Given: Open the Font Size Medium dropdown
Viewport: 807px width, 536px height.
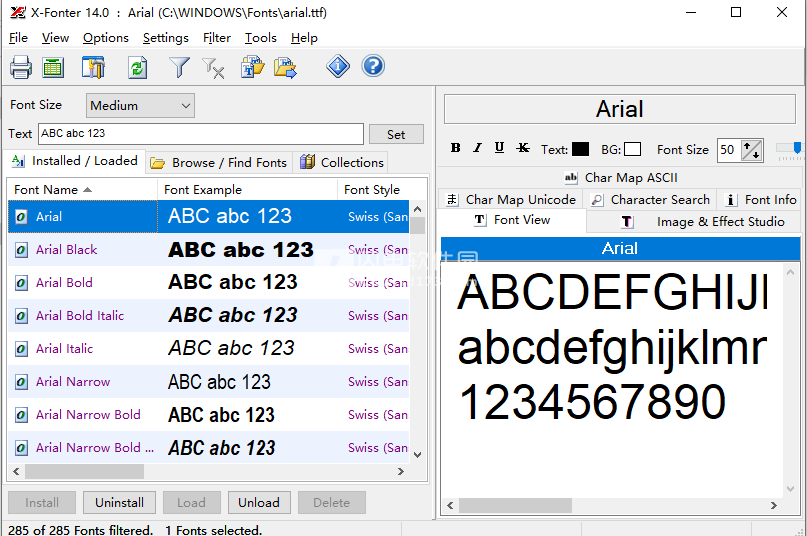Looking at the screenshot, I should click(x=140, y=106).
